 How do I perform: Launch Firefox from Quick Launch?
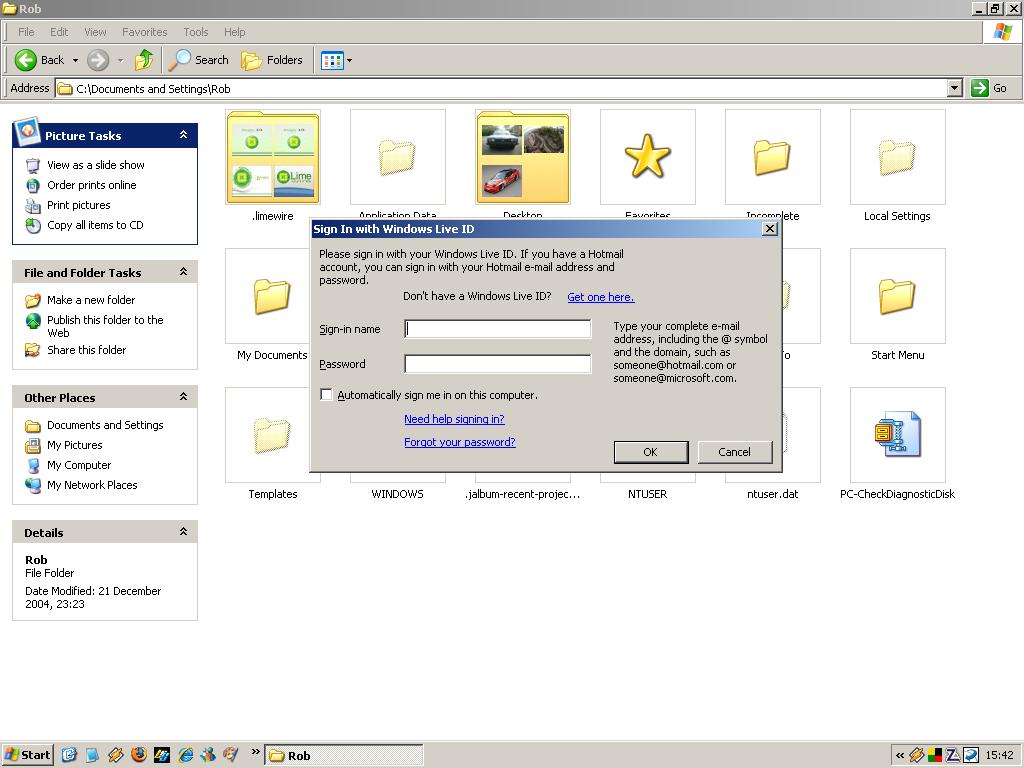(x=138, y=755)
